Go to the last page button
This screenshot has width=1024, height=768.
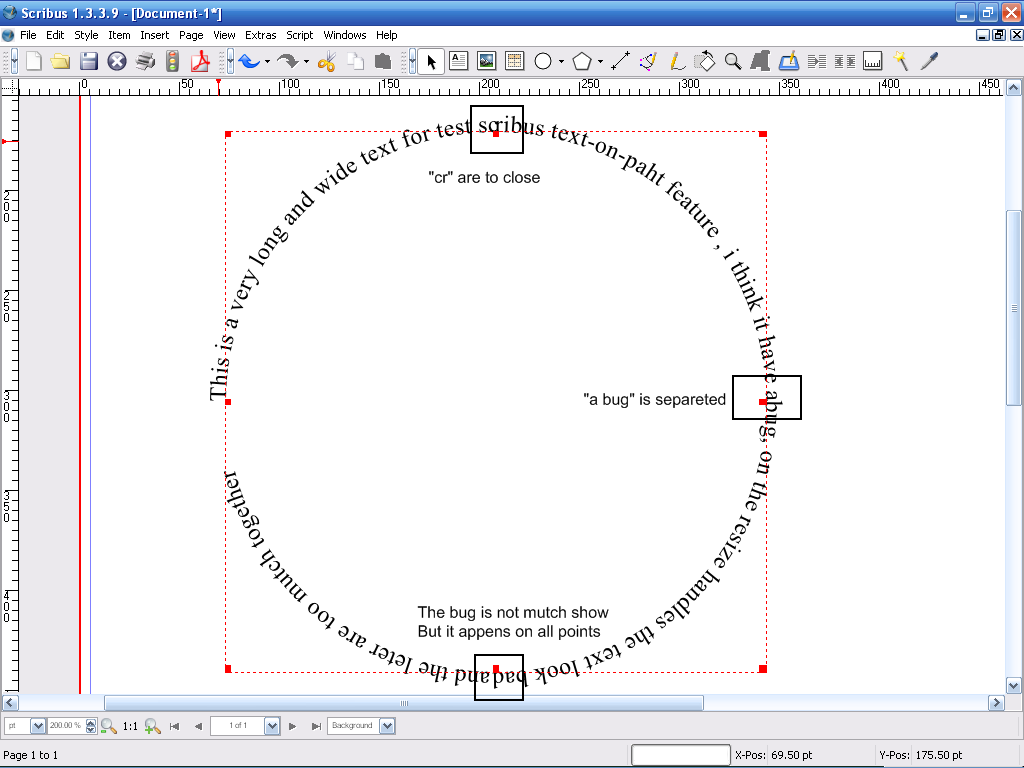316,726
